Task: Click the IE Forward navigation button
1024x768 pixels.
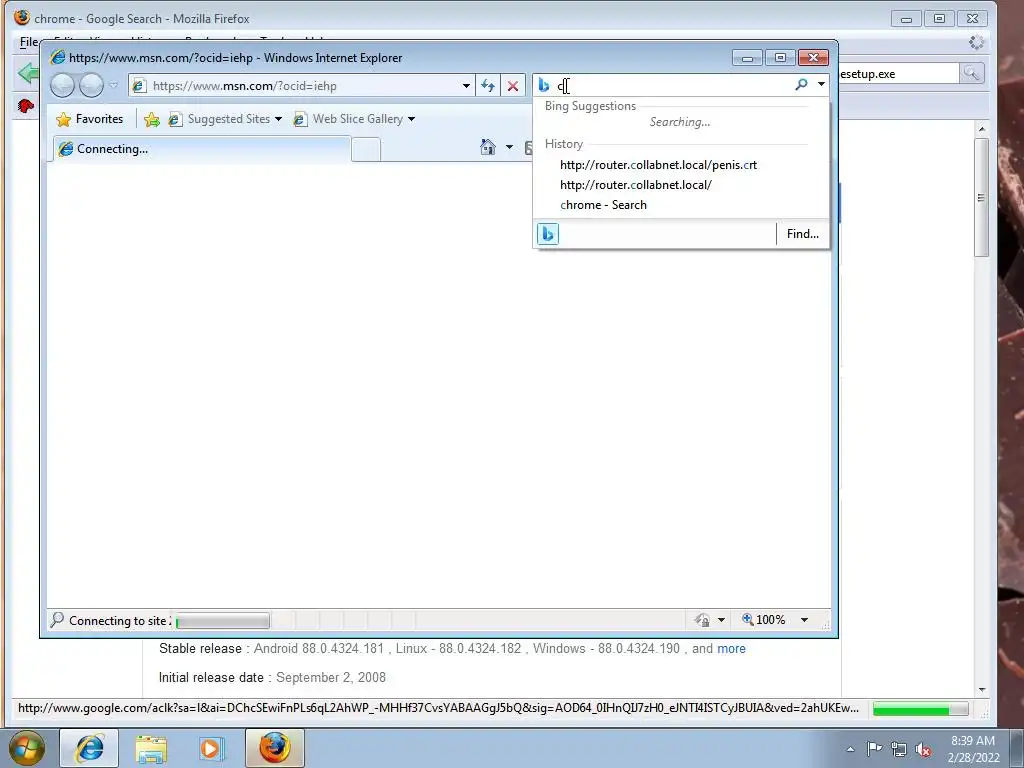Action: (91, 86)
